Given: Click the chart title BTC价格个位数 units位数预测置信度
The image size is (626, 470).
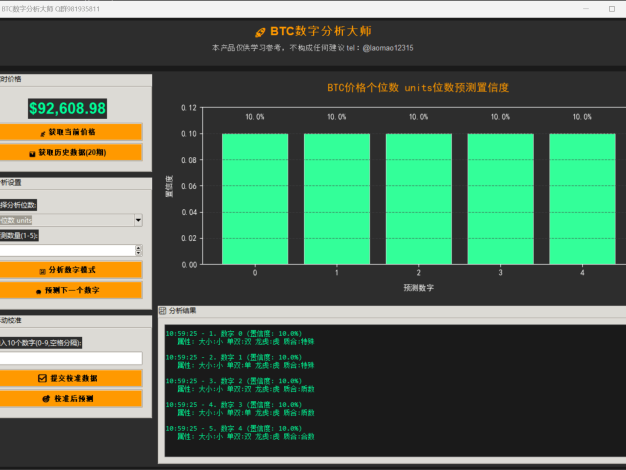Looking at the screenshot, I should click(418, 87).
